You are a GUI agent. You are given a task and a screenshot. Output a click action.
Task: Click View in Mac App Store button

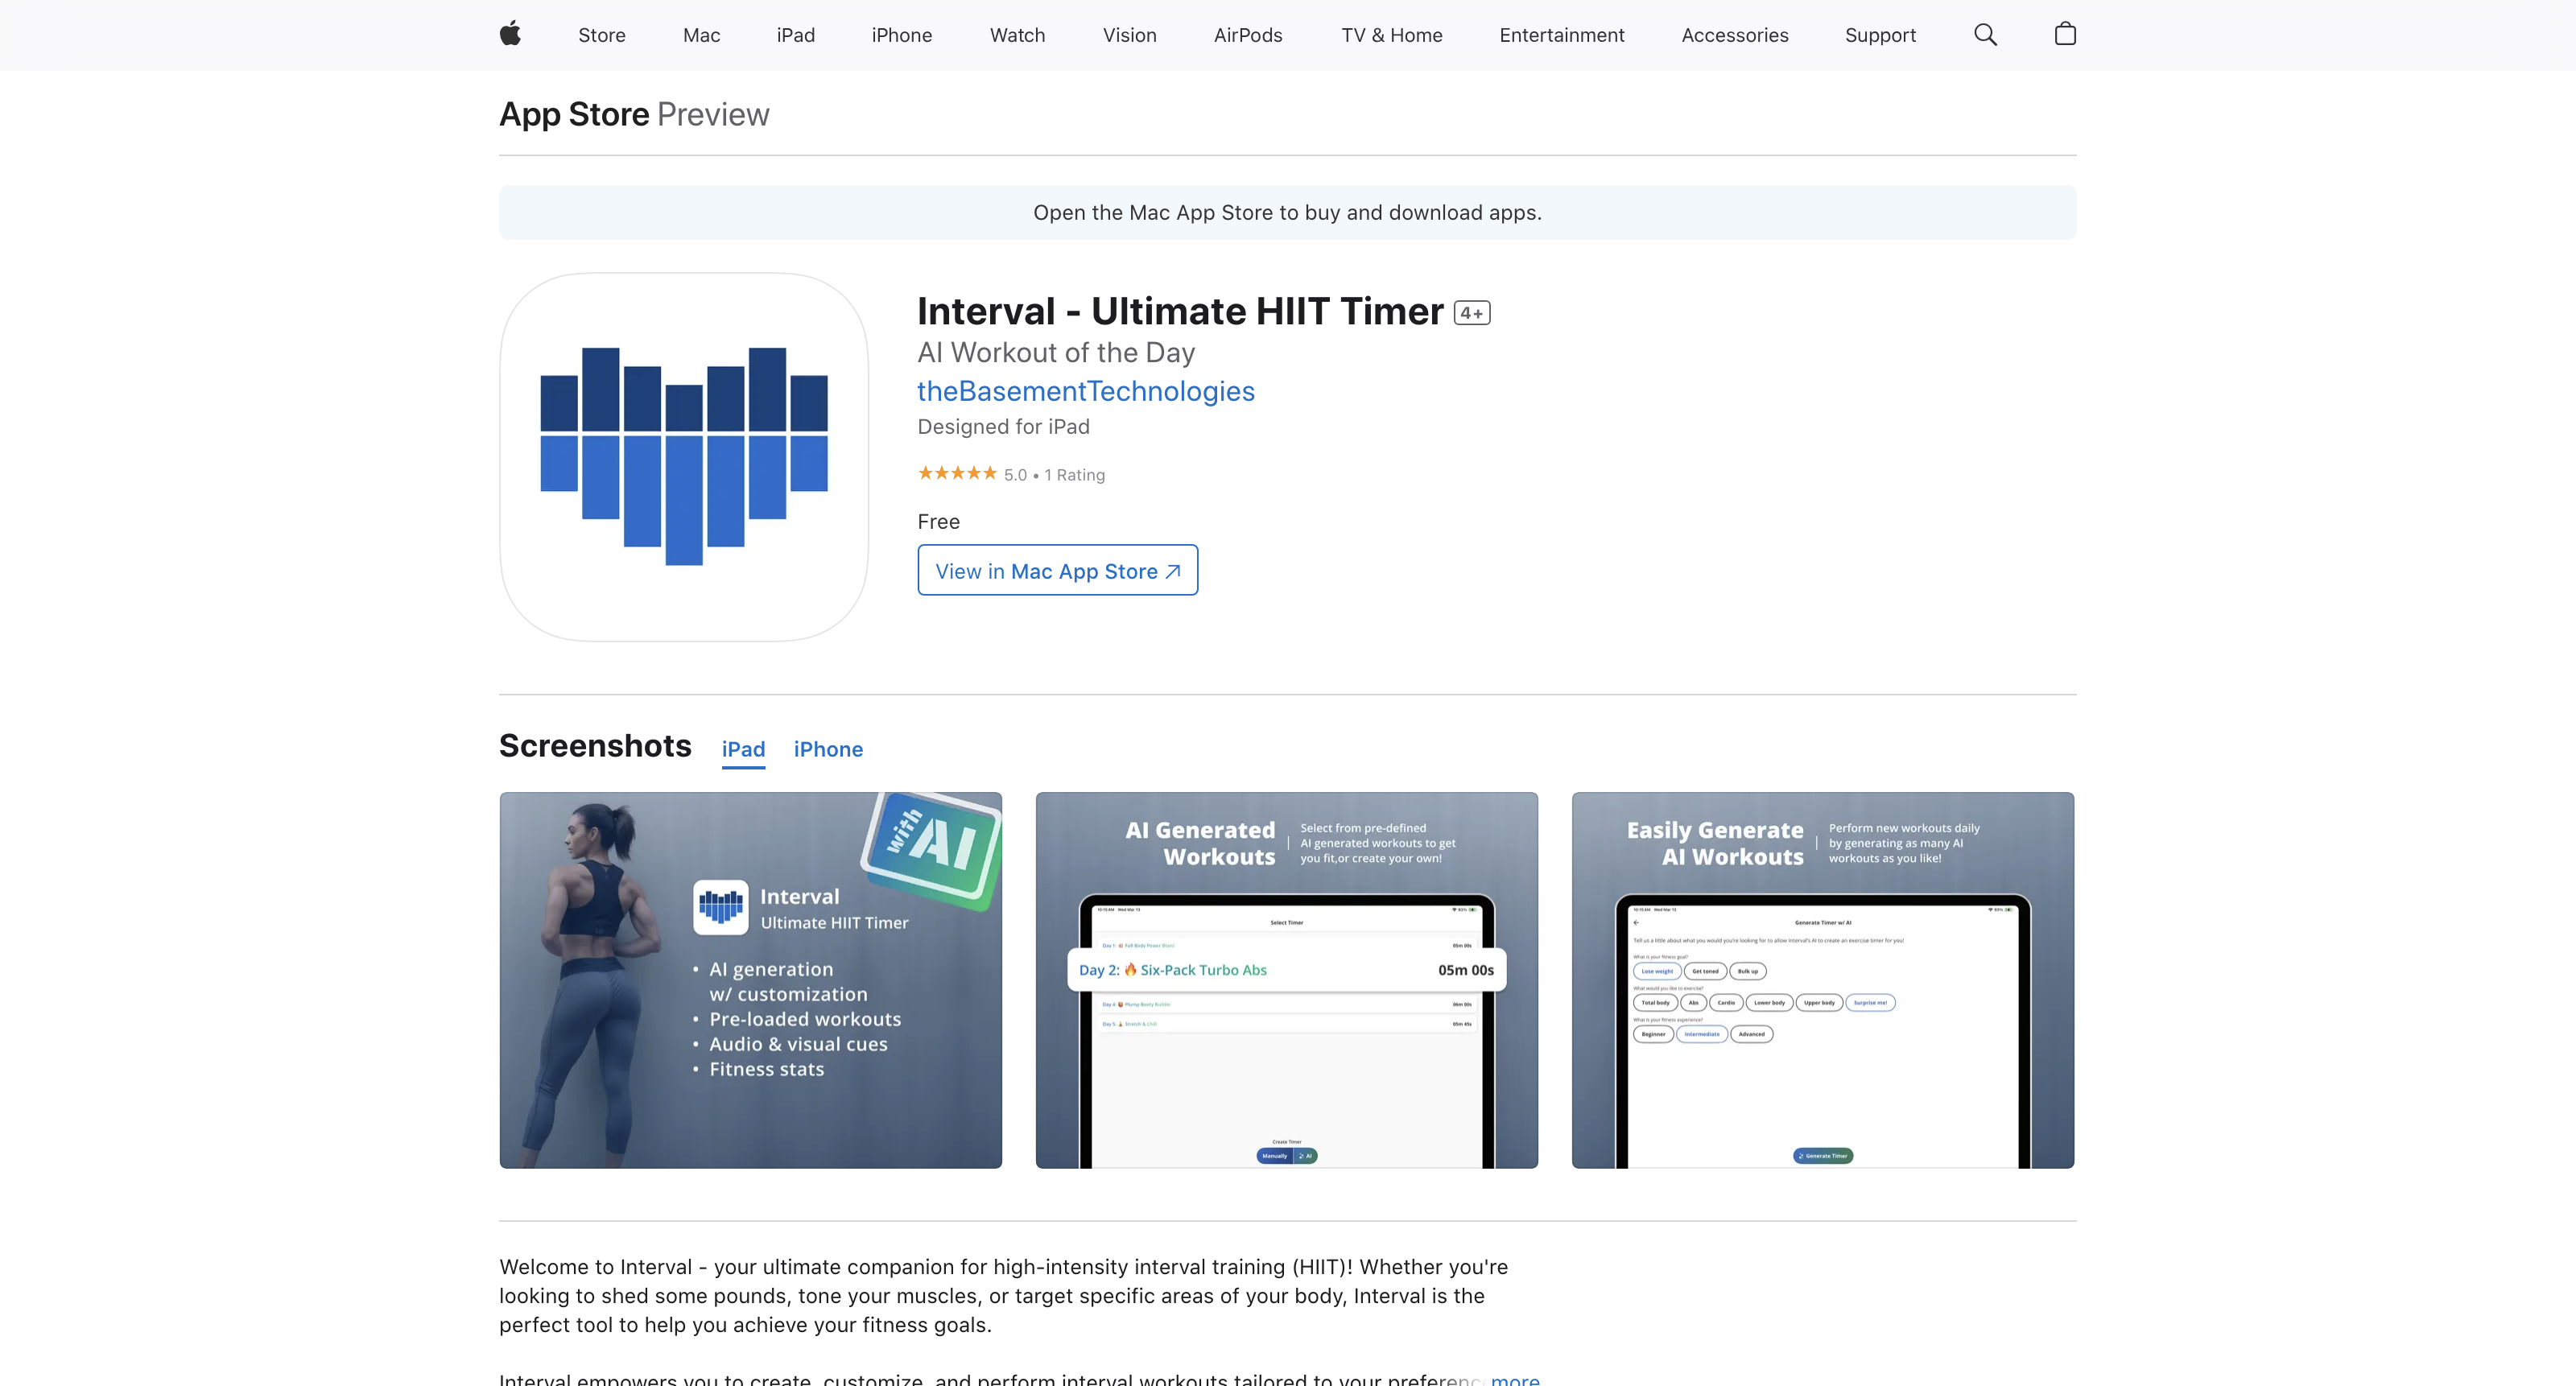click(1058, 570)
